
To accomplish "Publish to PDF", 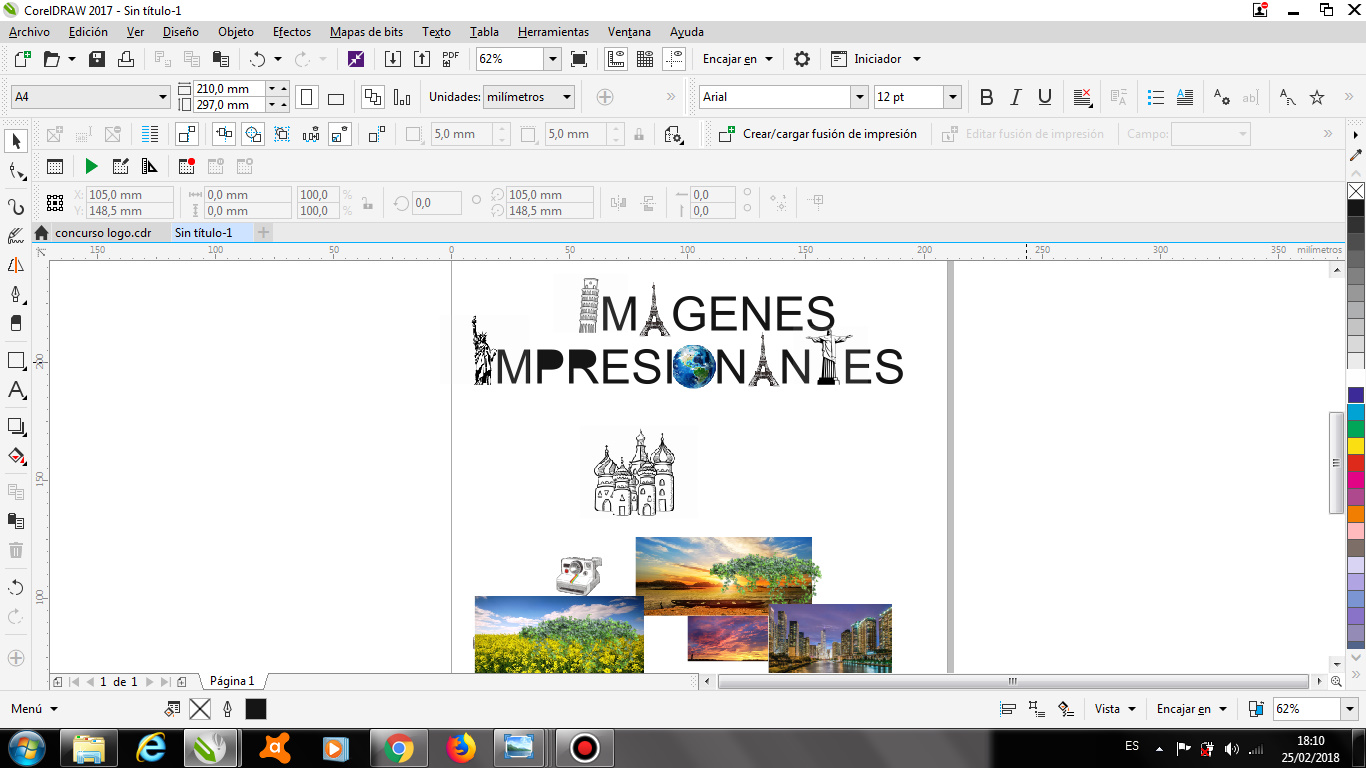I will click(450, 59).
